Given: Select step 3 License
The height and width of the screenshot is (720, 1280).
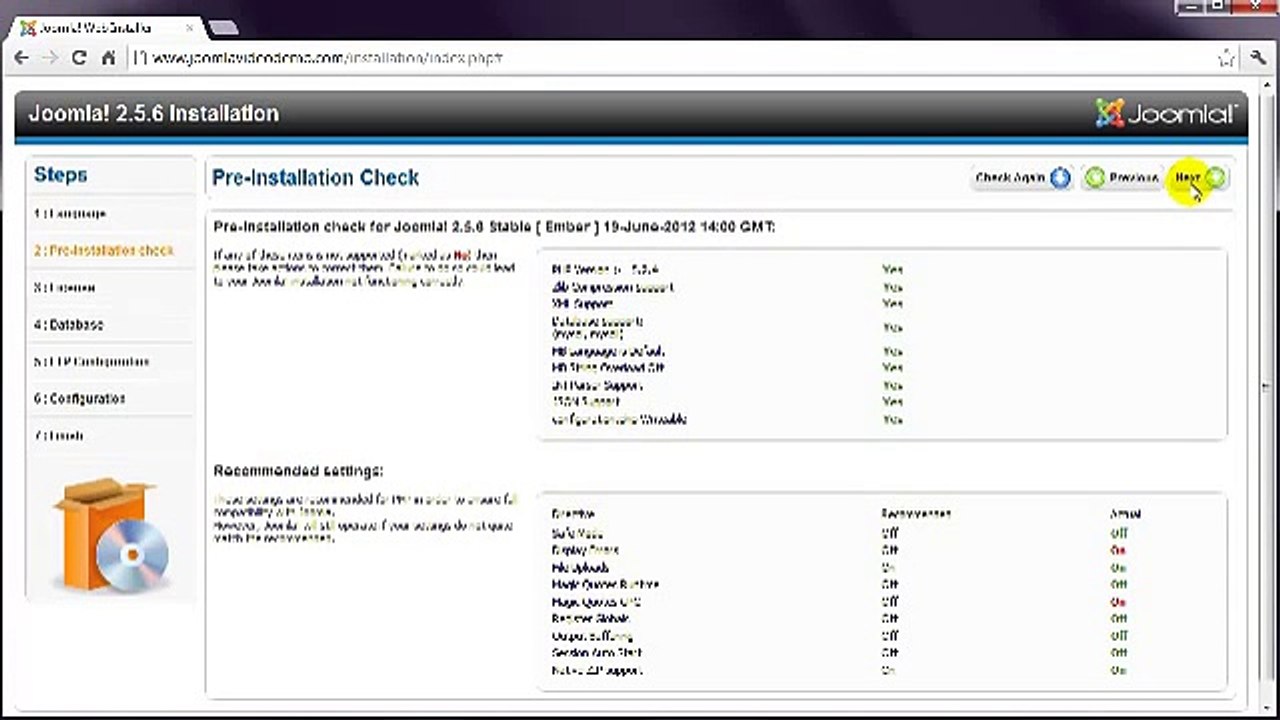Looking at the screenshot, I should tap(64, 288).
